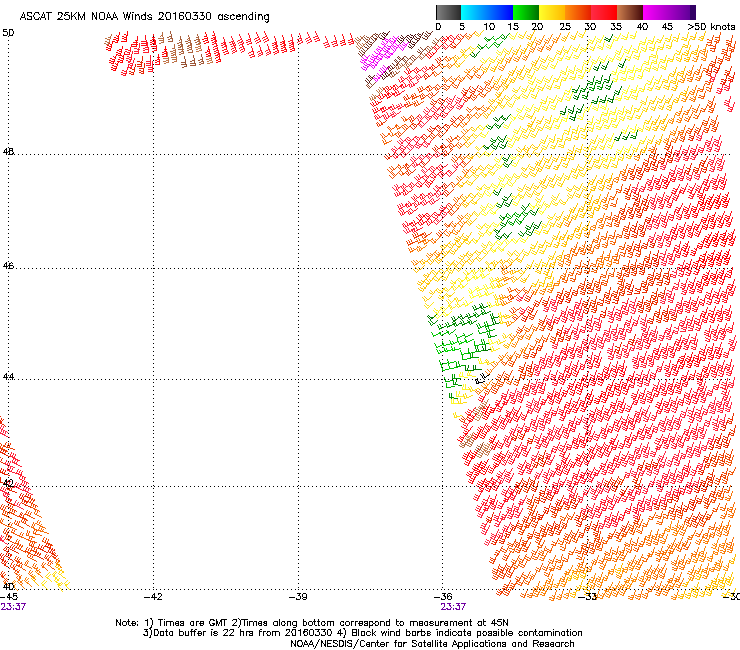Click the gray 0–5 knots legend segment
Image resolution: width=740 pixels, height=650 pixels.
click(x=448, y=12)
